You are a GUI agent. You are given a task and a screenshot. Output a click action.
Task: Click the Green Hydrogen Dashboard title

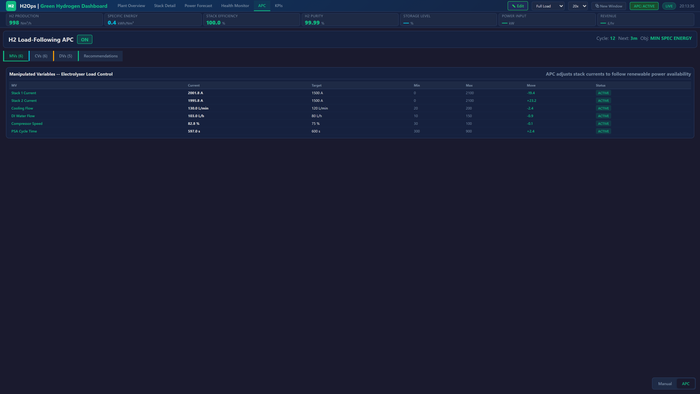[74, 6]
